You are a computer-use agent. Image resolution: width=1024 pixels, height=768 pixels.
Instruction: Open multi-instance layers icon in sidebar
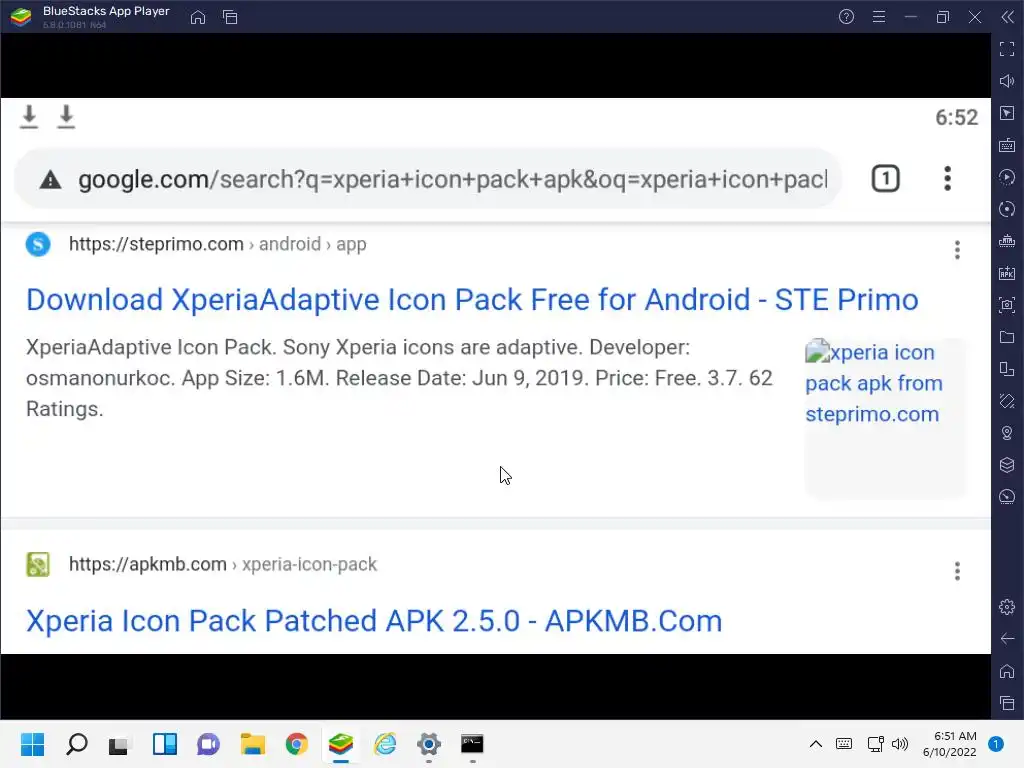1007,465
